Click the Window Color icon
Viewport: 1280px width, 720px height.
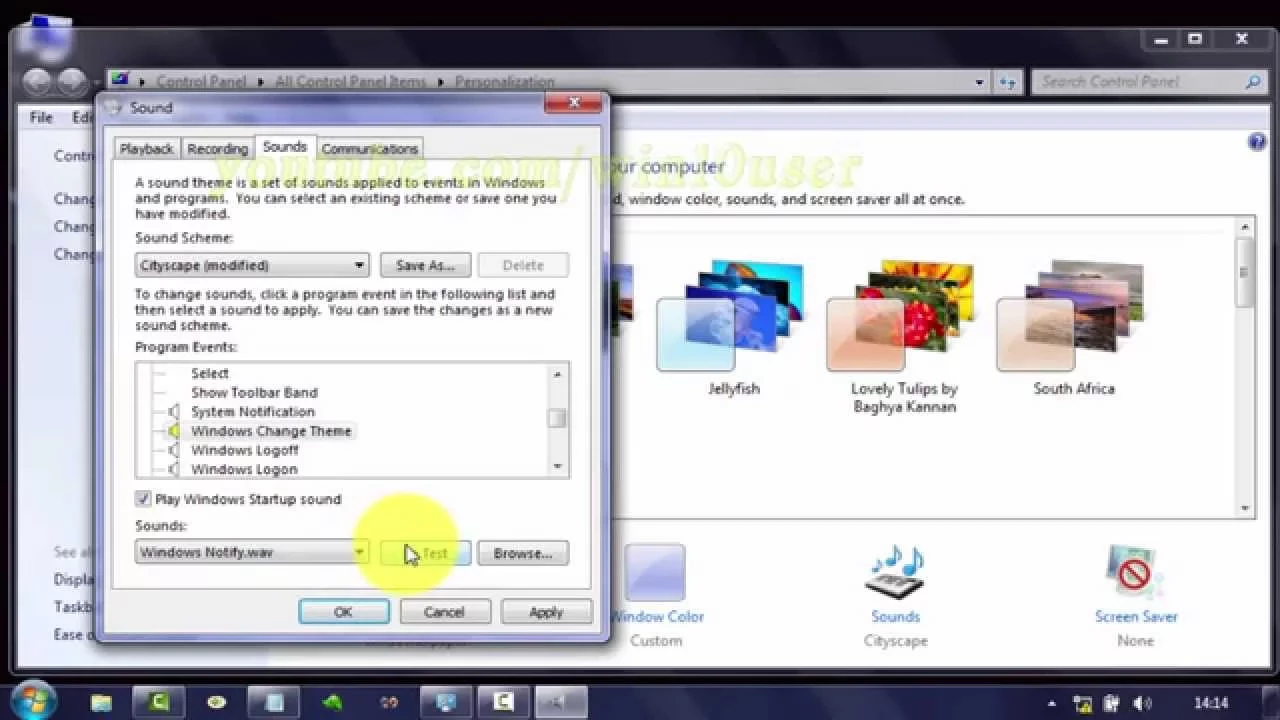click(x=655, y=574)
